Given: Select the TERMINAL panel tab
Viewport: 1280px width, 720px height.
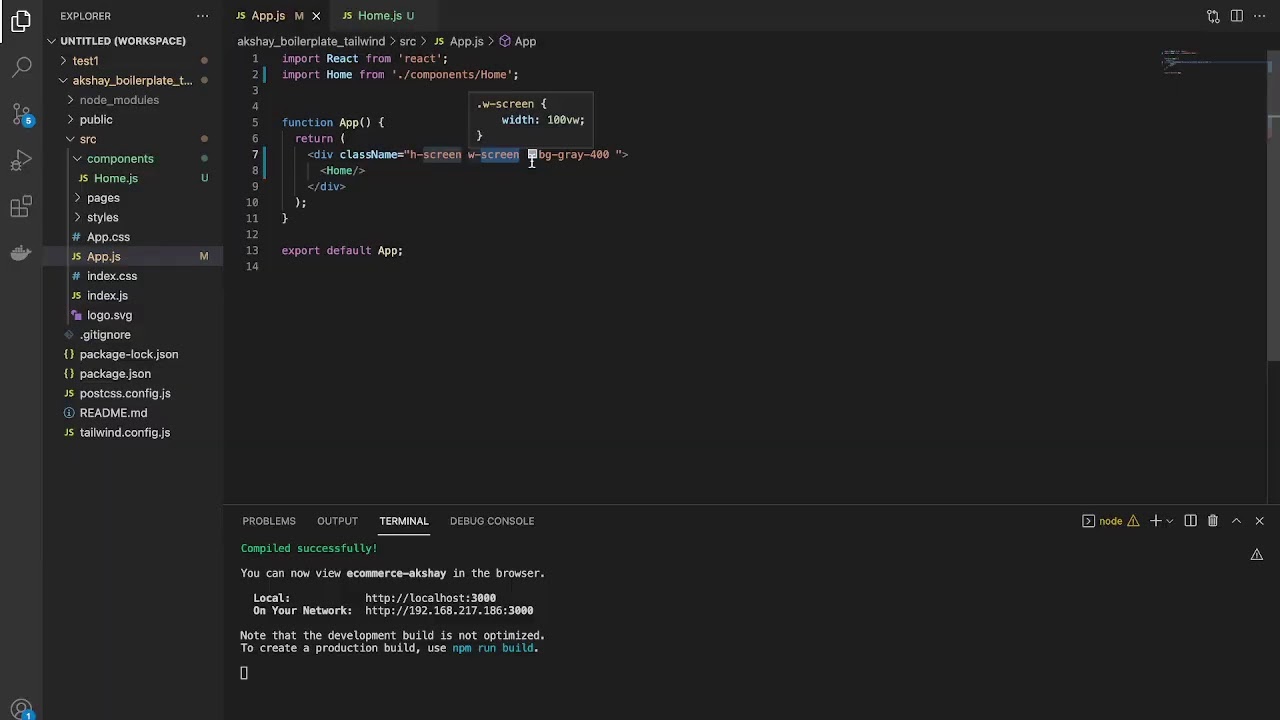Looking at the screenshot, I should click(x=404, y=521).
